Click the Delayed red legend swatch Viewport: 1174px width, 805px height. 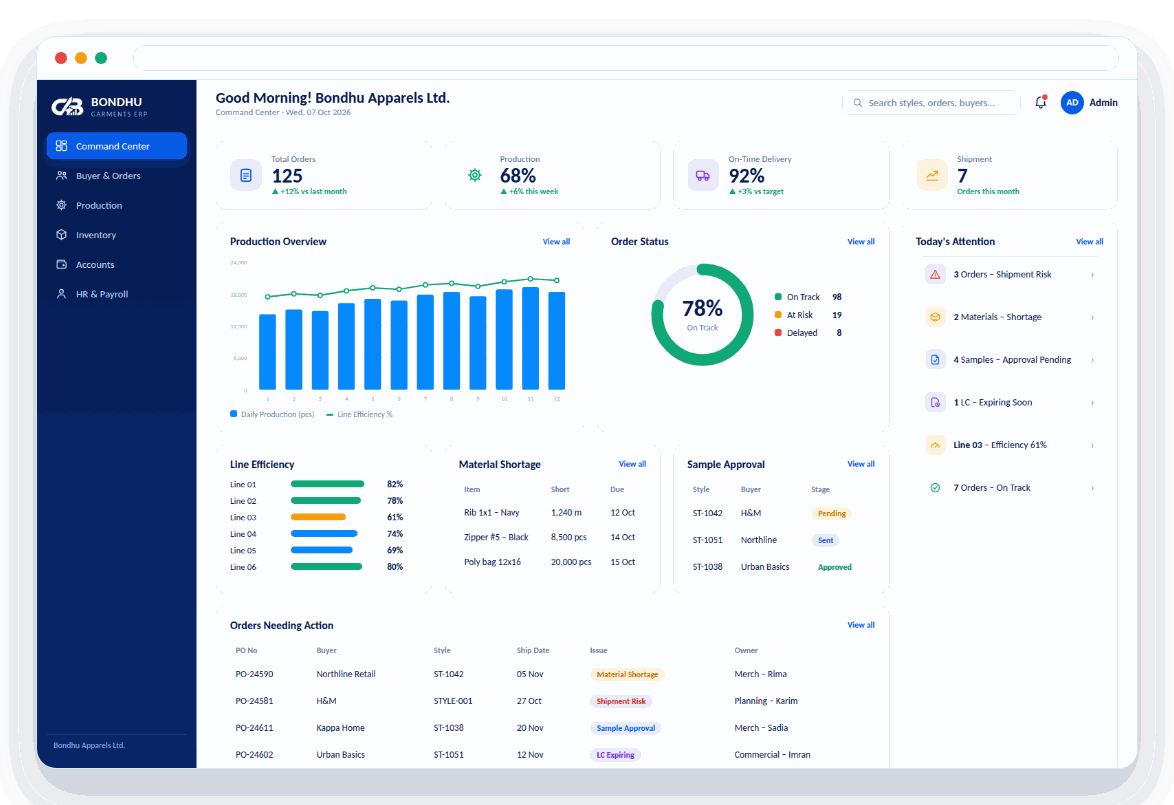coord(778,332)
